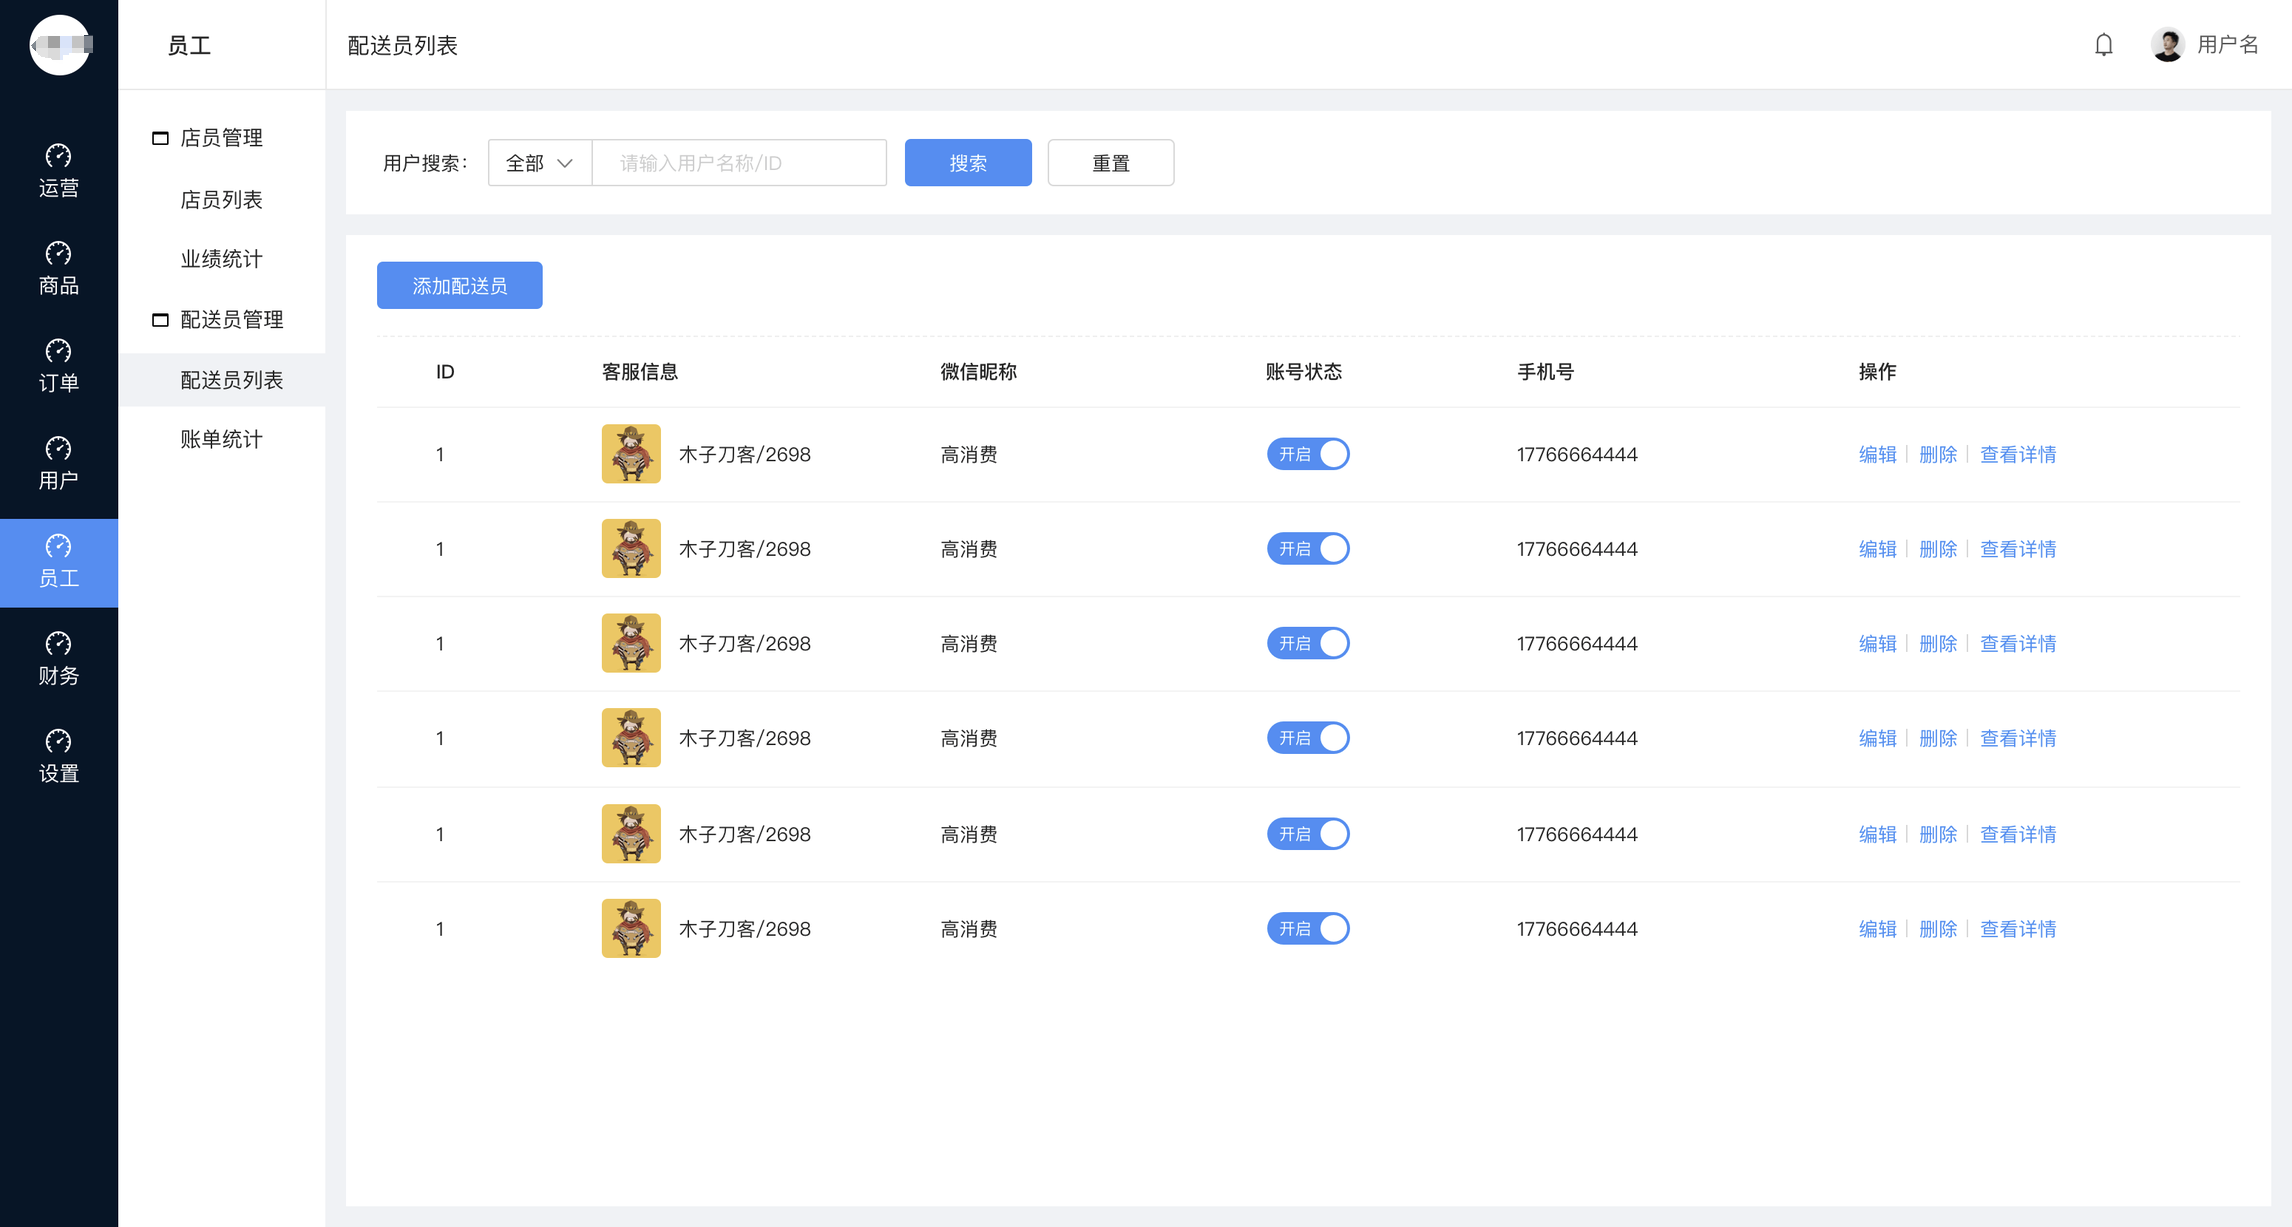Go to 业绩统计 page
The width and height of the screenshot is (2292, 1227).
[221, 259]
